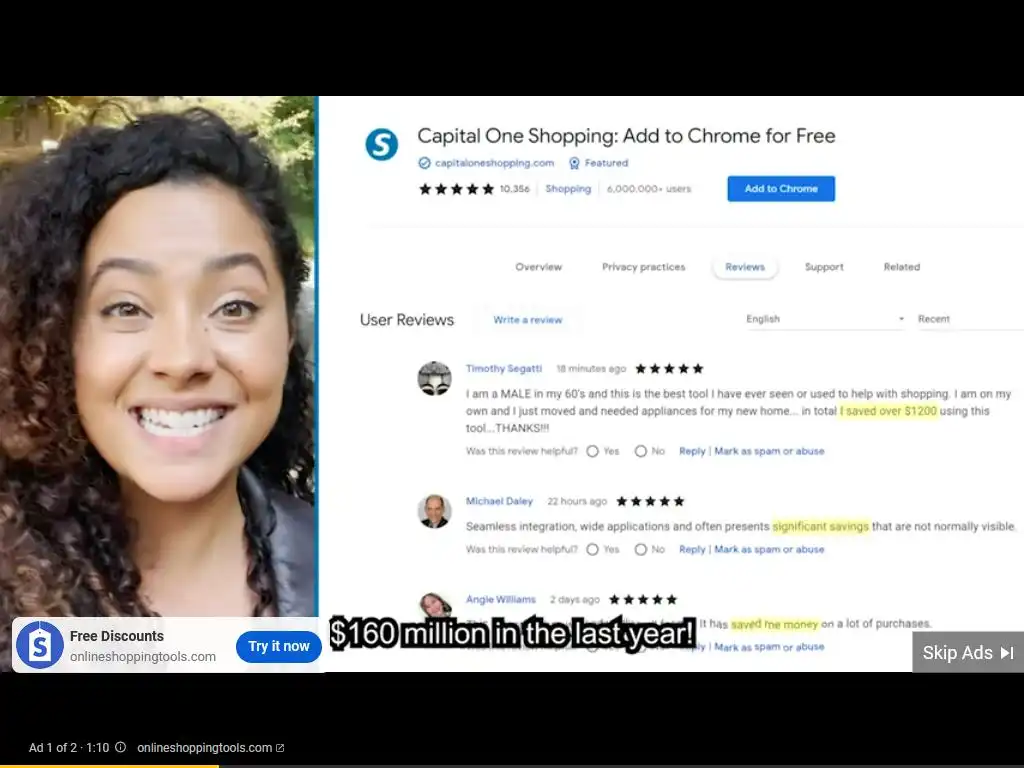
Task: Open the Support tab
Action: point(824,267)
